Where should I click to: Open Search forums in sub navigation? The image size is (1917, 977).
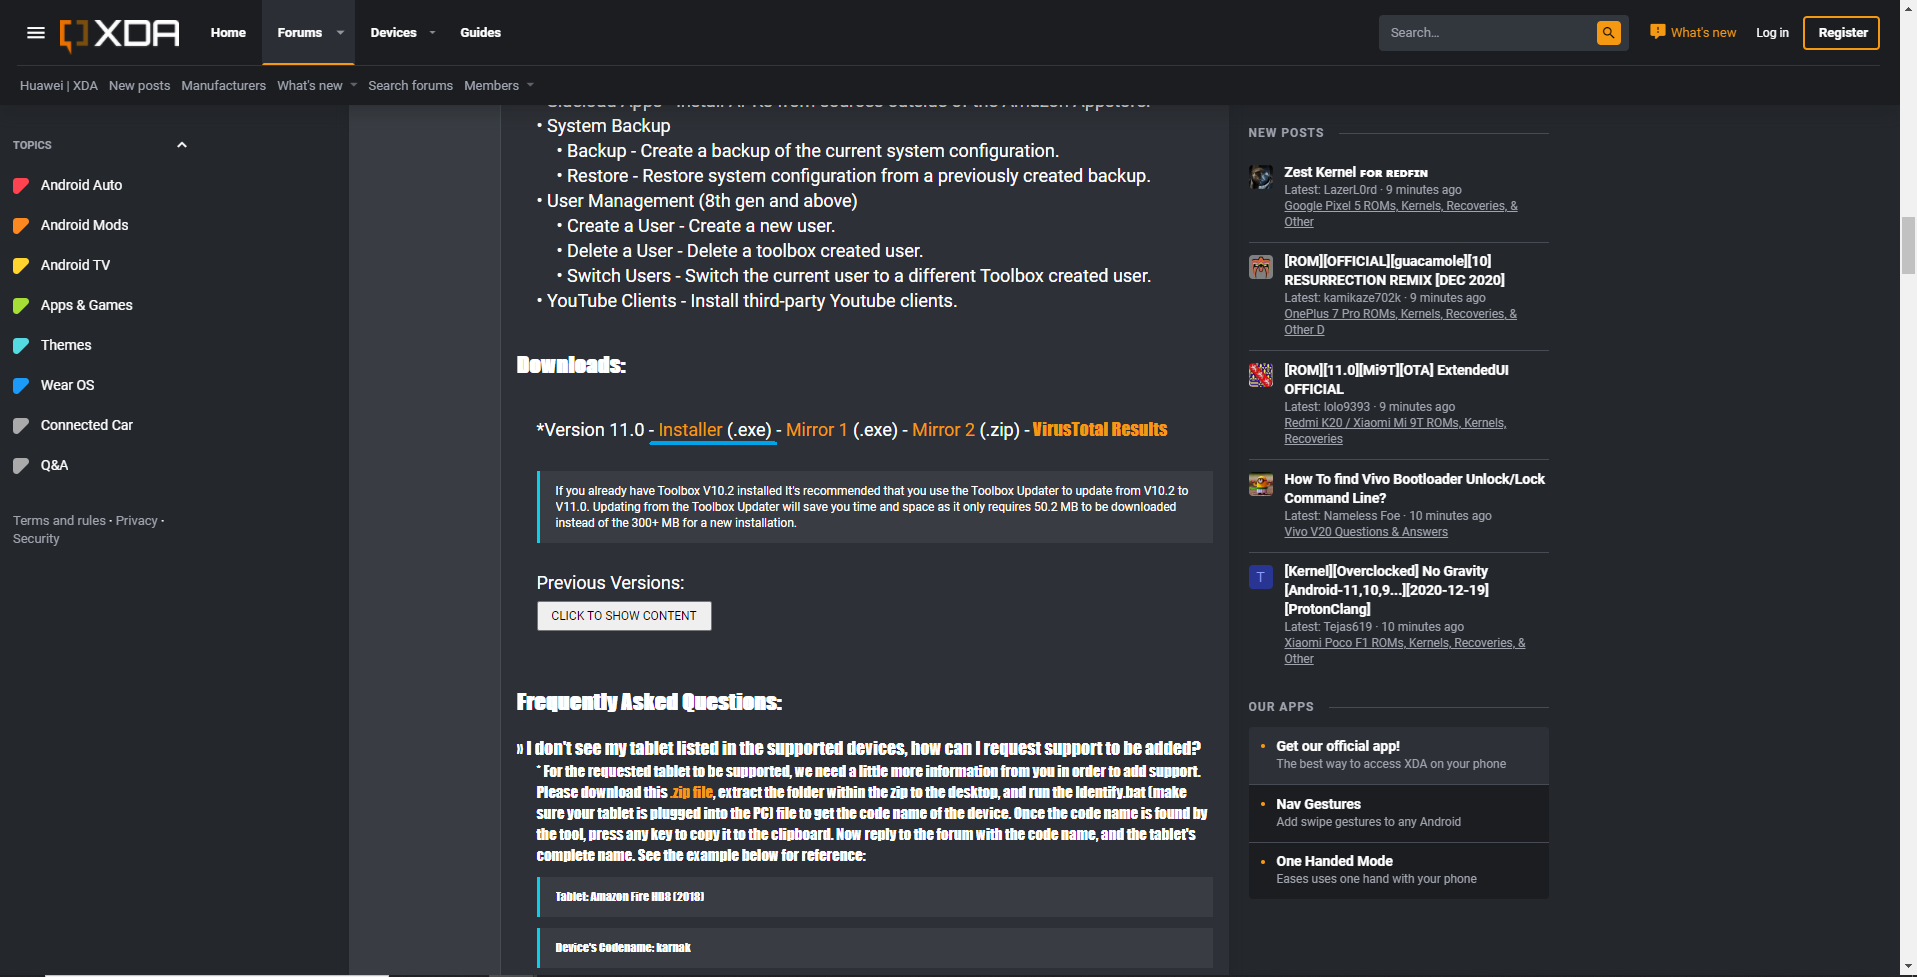click(410, 85)
